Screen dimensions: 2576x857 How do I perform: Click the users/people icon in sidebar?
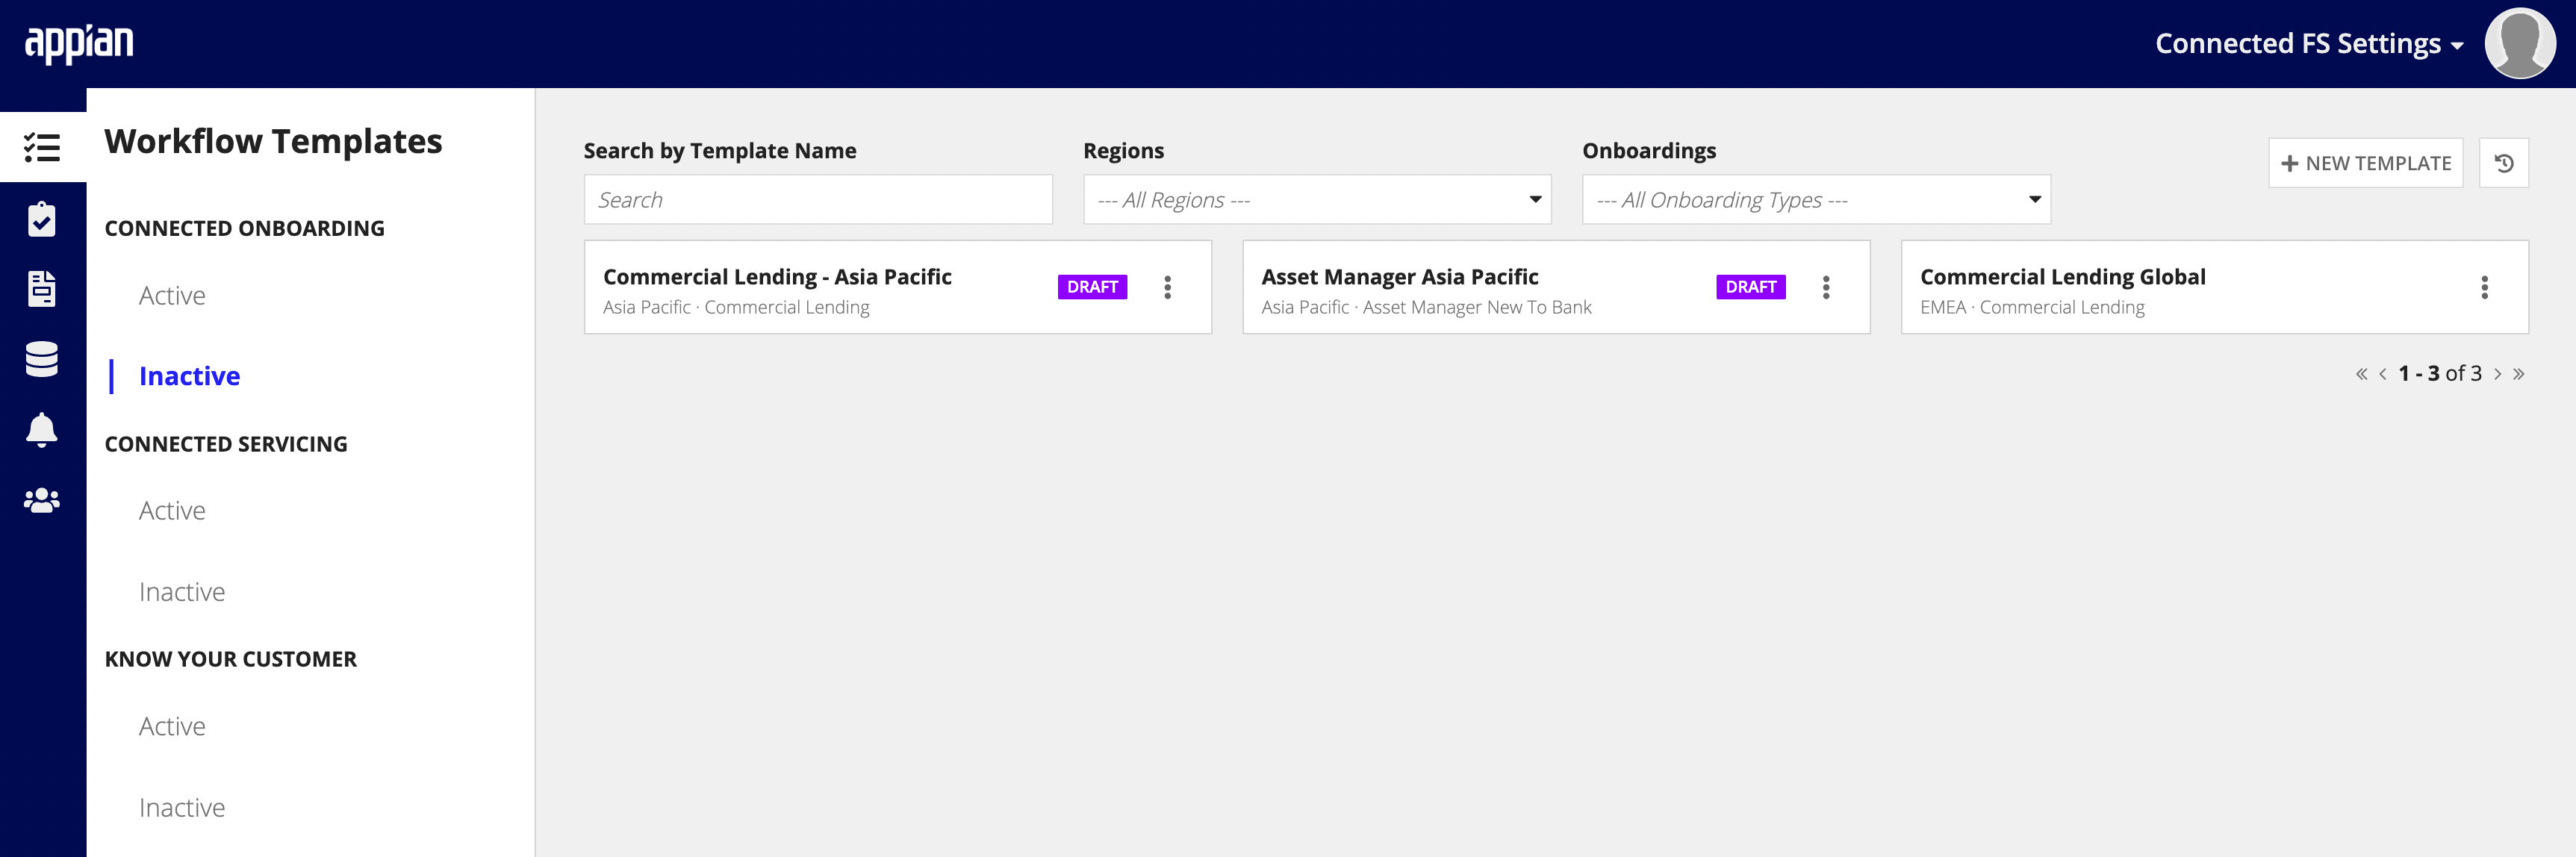pyautogui.click(x=44, y=501)
